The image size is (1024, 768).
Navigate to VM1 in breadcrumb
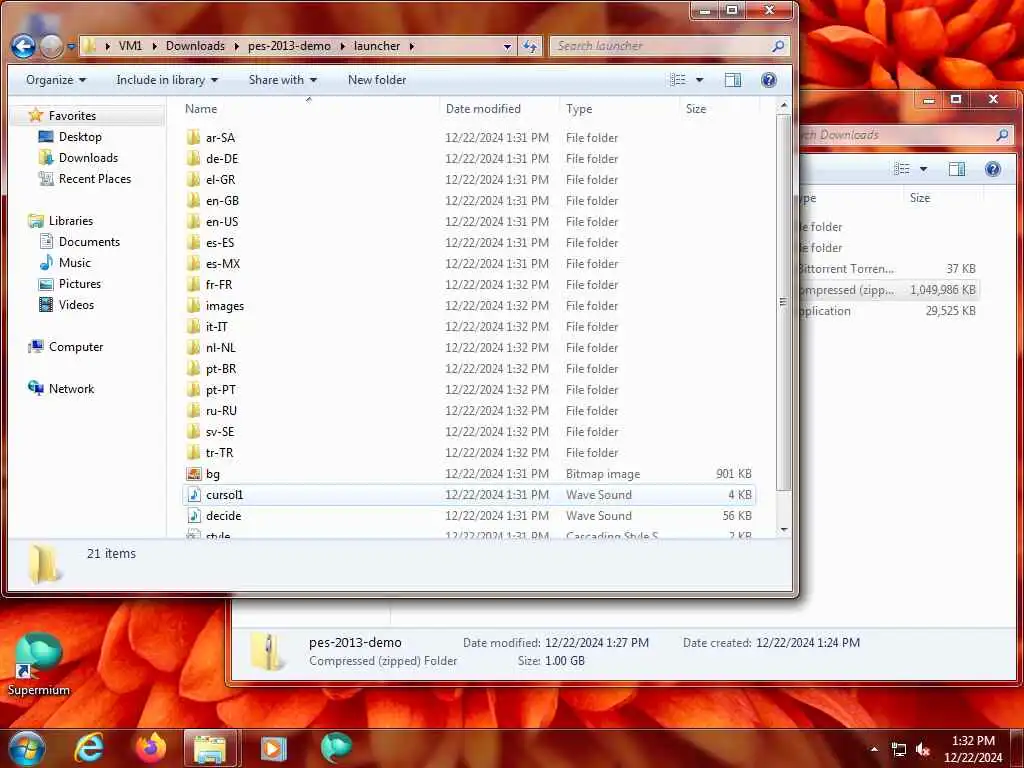coord(130,46)
